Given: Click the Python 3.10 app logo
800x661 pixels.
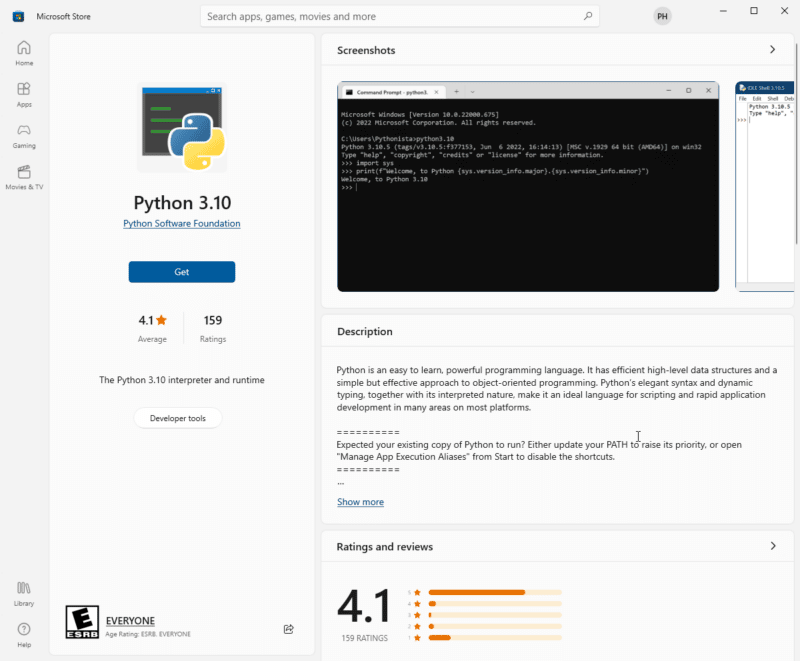Looking at the screenshot, I should coord(182,126).
